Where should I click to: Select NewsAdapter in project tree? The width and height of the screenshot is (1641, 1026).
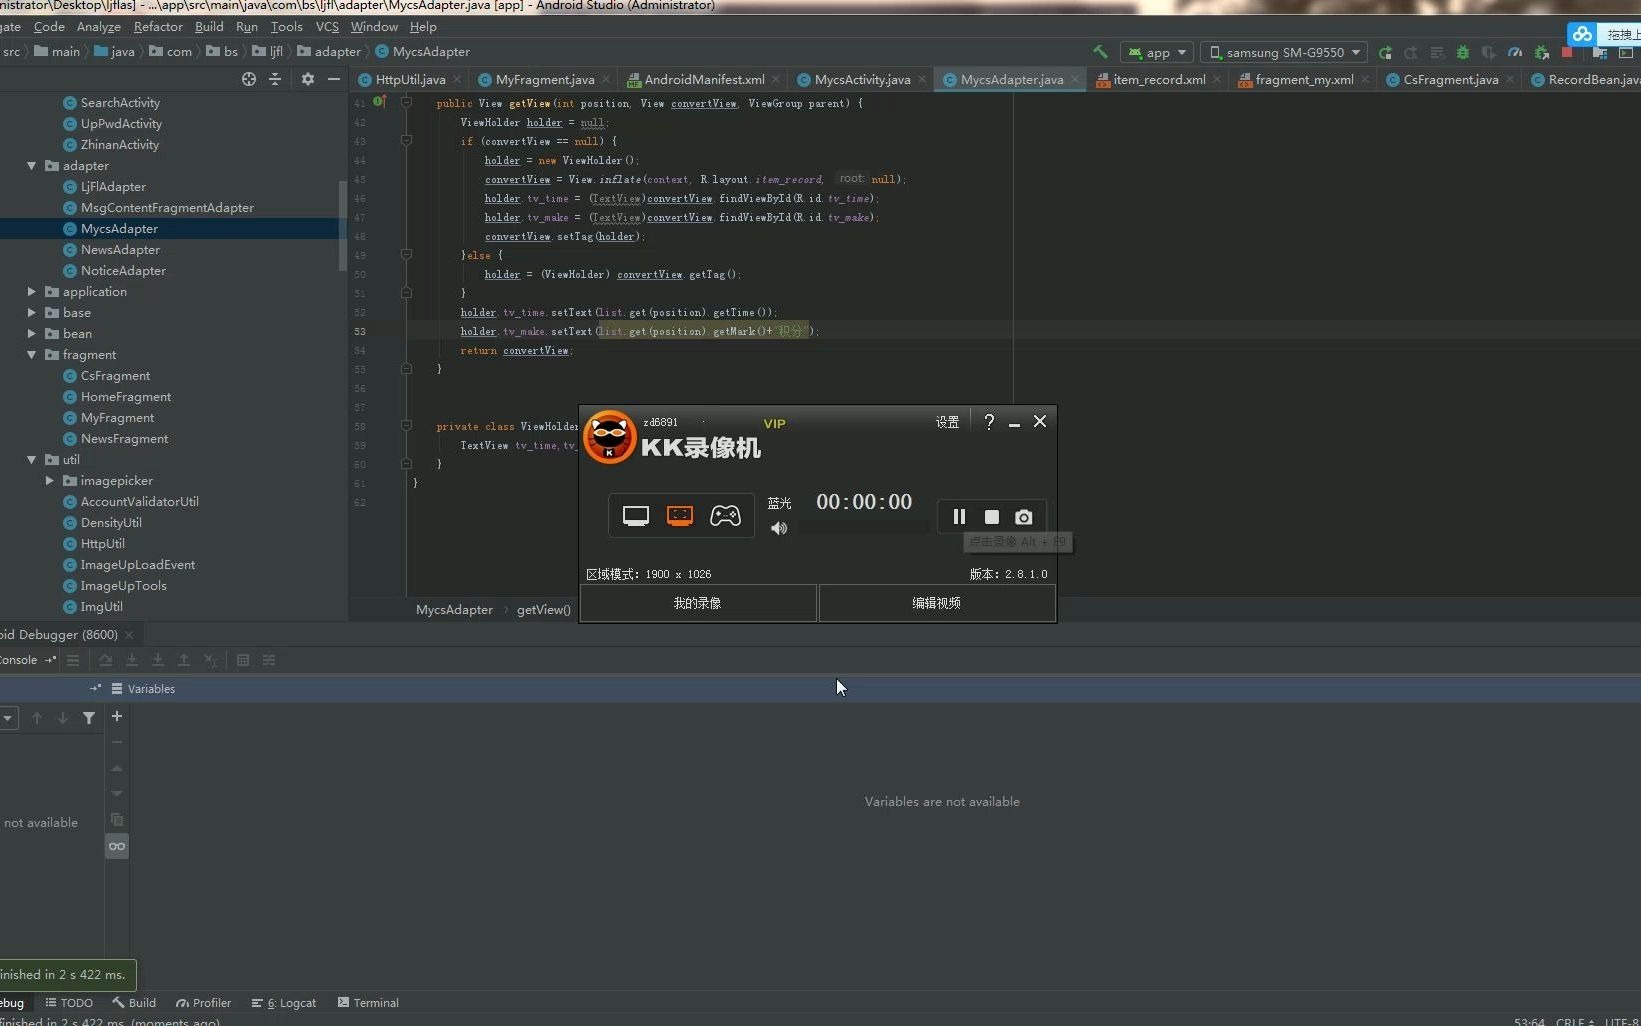pos(120,250)
